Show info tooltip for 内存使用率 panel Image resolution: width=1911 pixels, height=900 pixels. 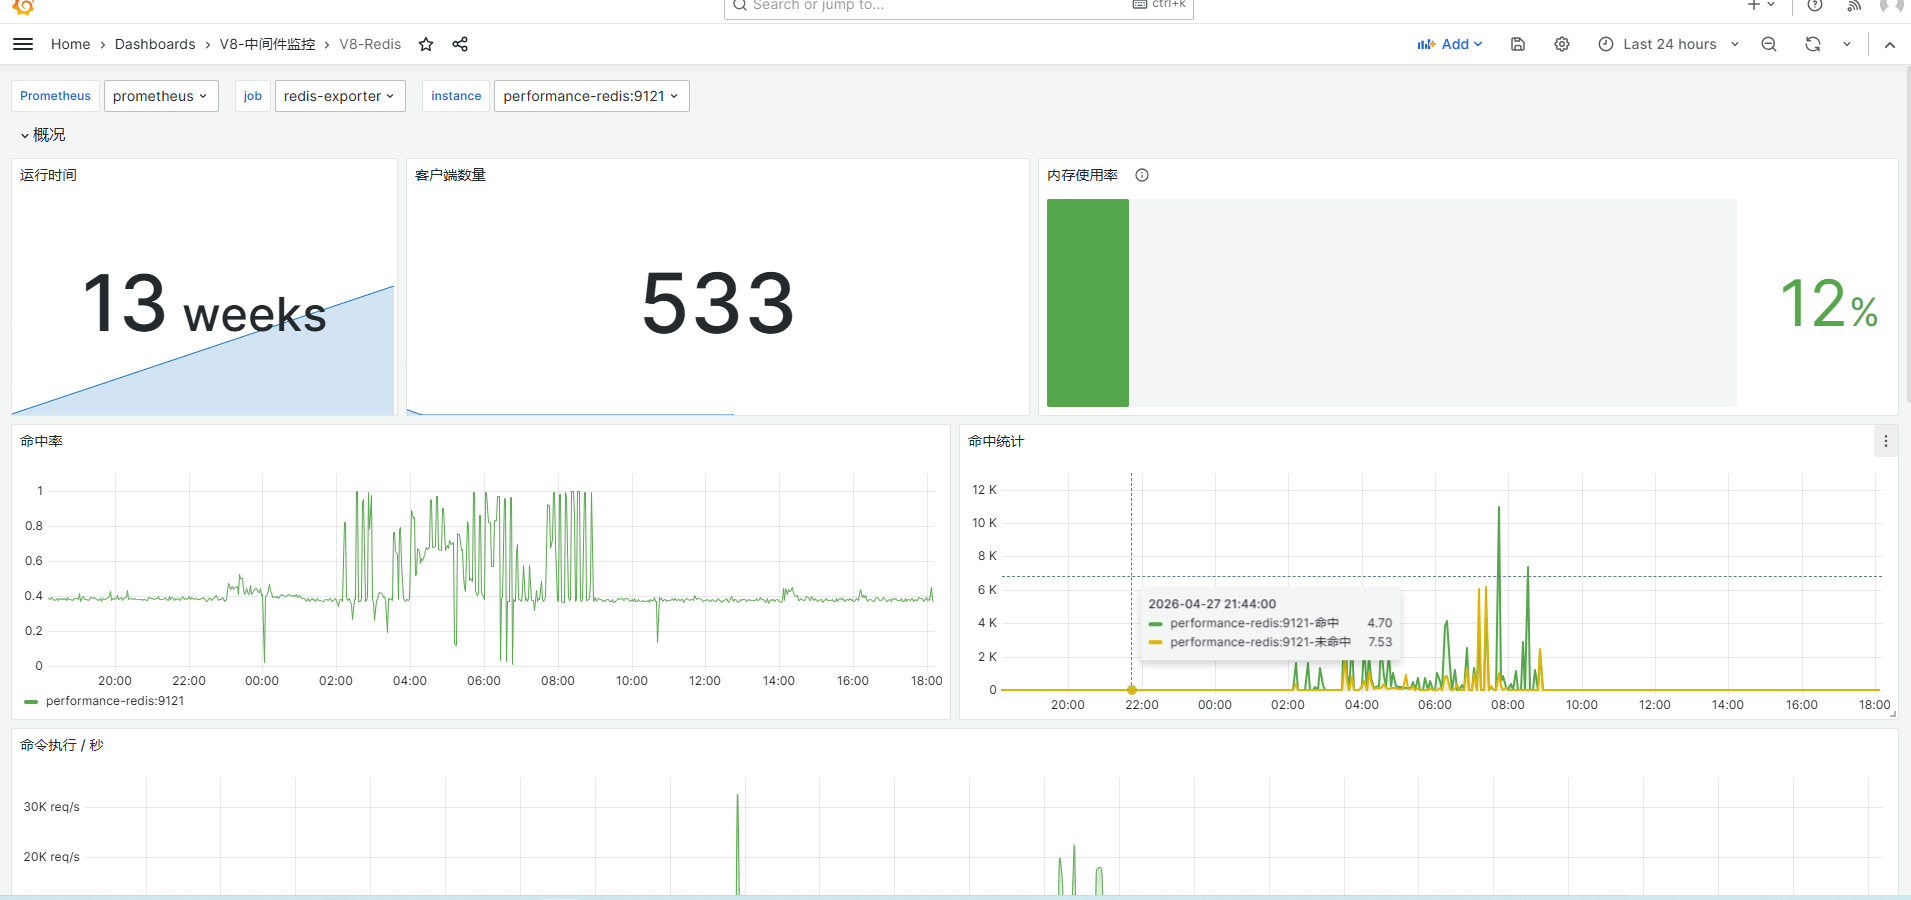tap(1142, 175)
